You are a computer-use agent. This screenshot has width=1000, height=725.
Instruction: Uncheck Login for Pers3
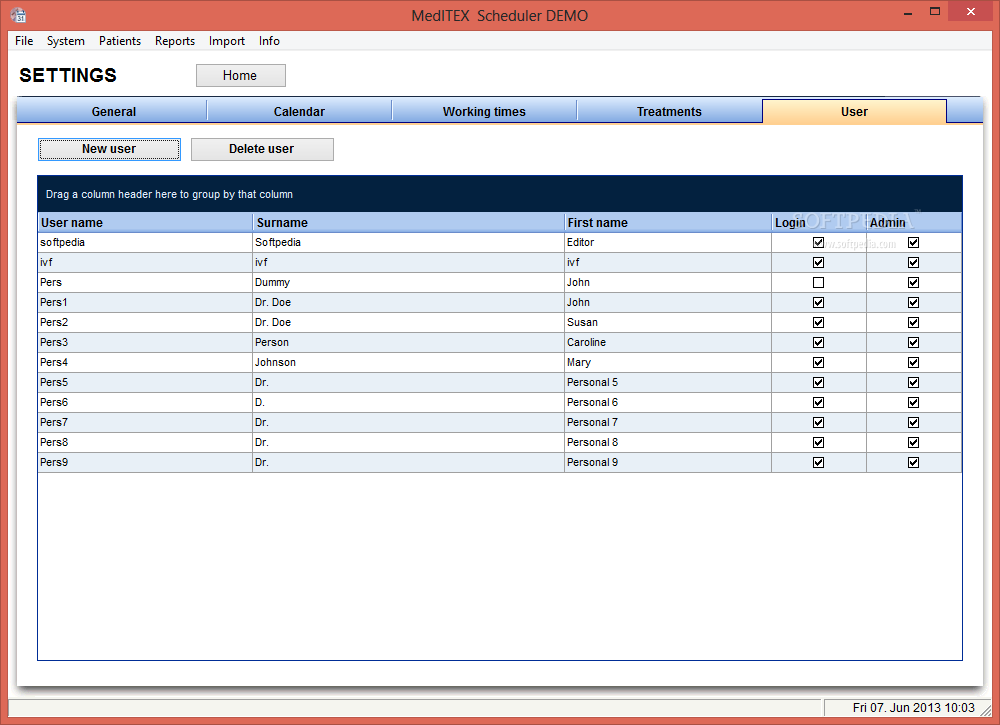click(x=818, y=342)
